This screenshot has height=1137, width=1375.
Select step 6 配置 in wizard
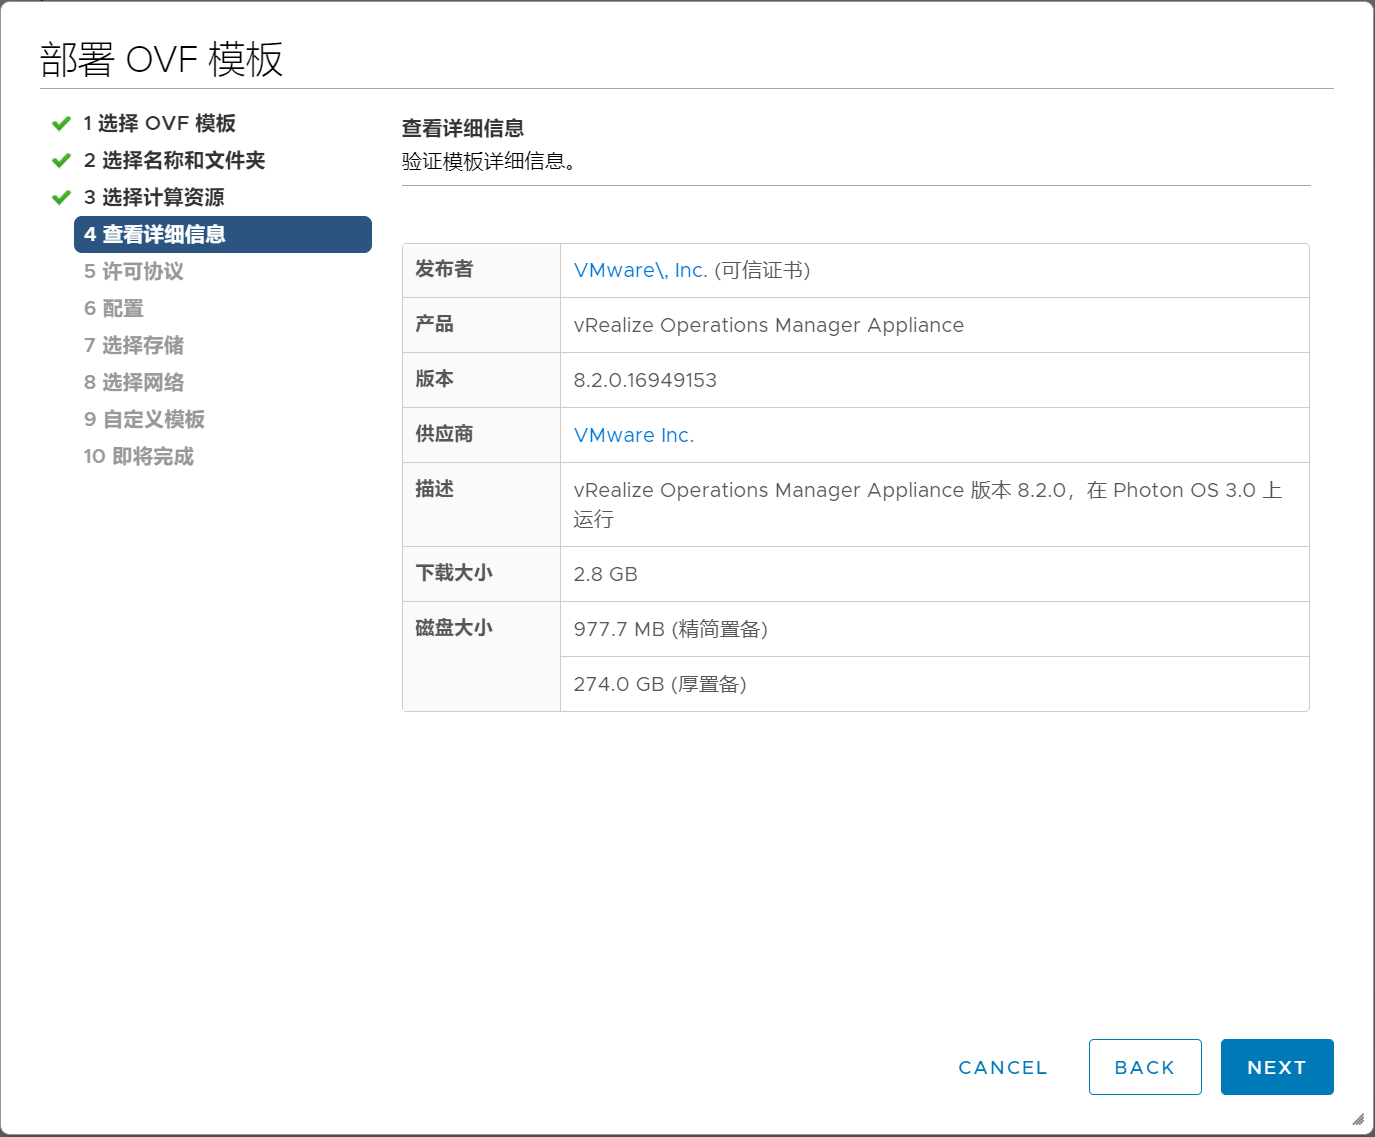pyautogui.click(x=113, y=308)
